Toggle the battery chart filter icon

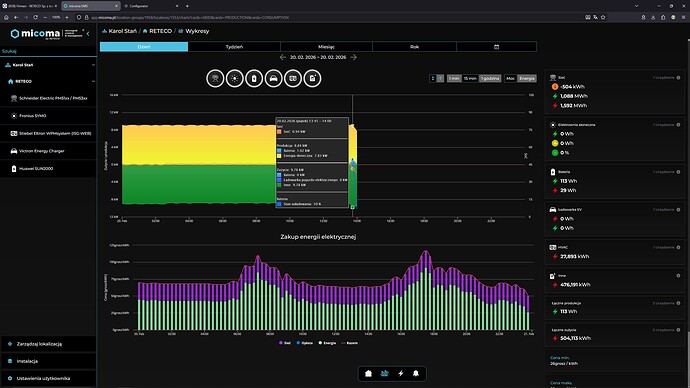[254, 78]
